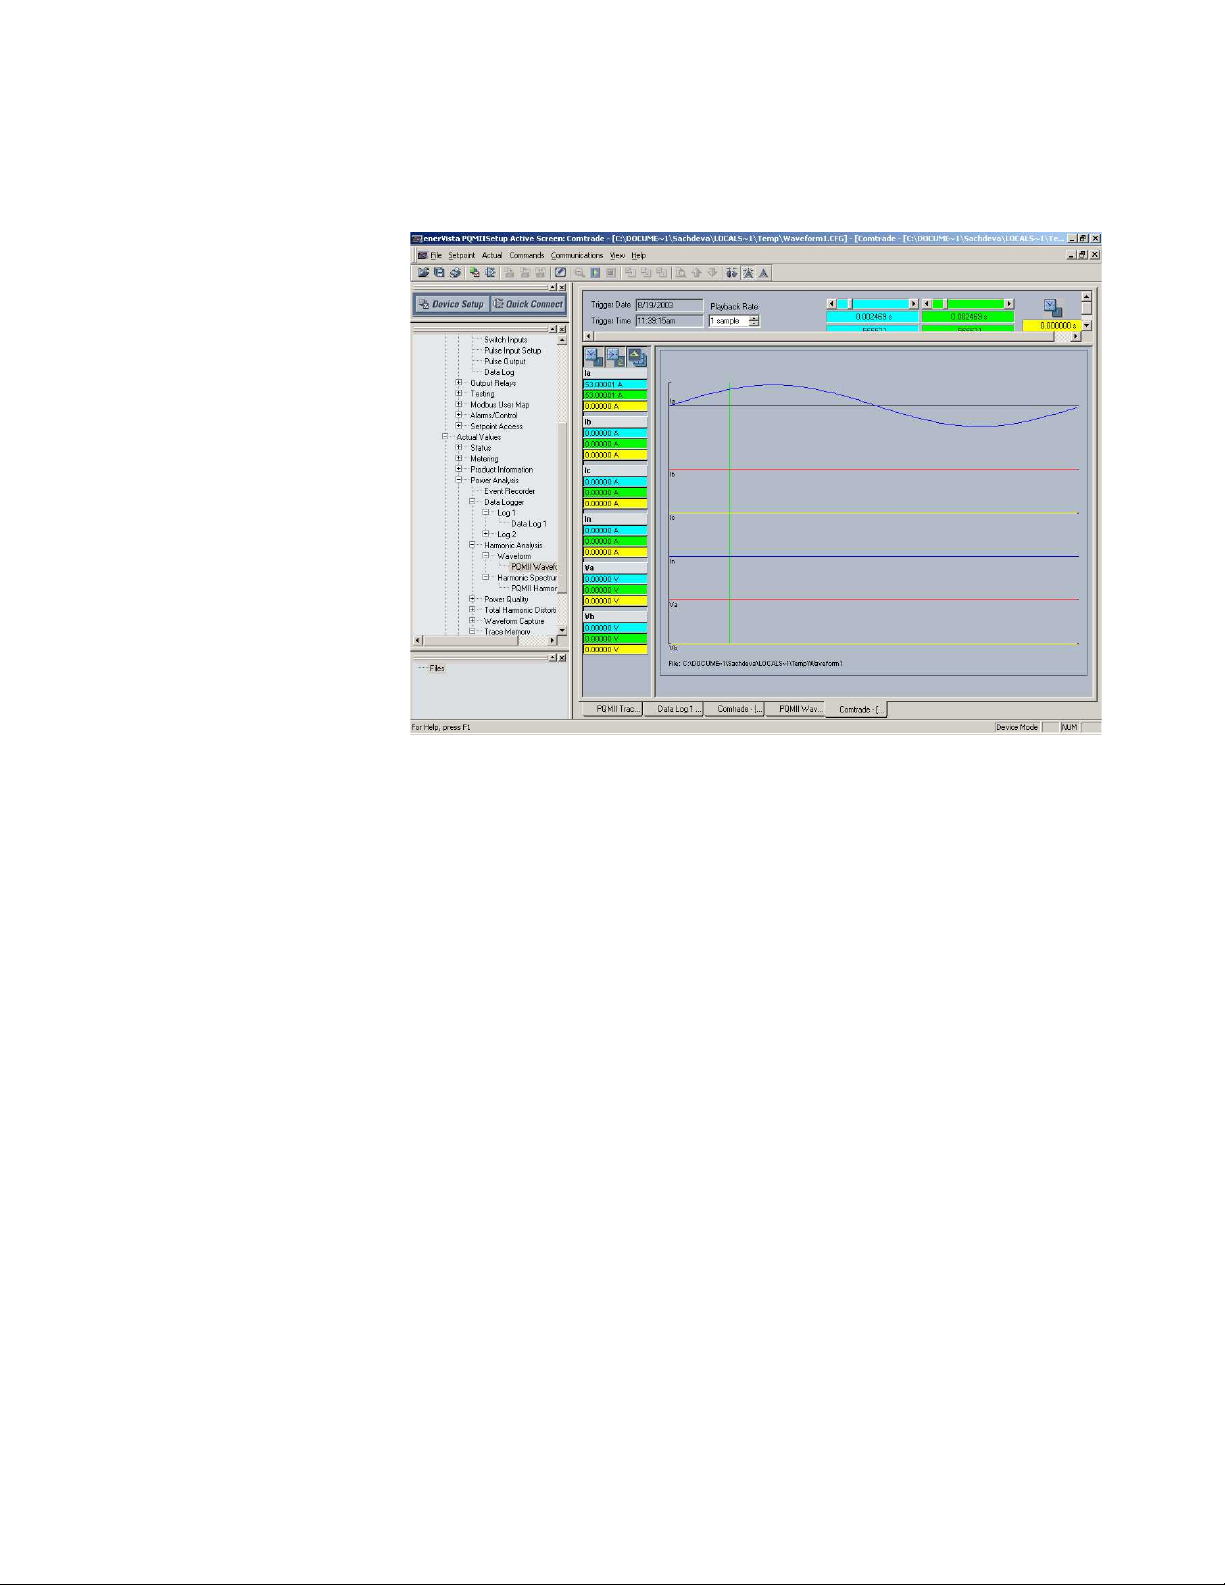Click the Trigger Time field

(x=669, y=321)
